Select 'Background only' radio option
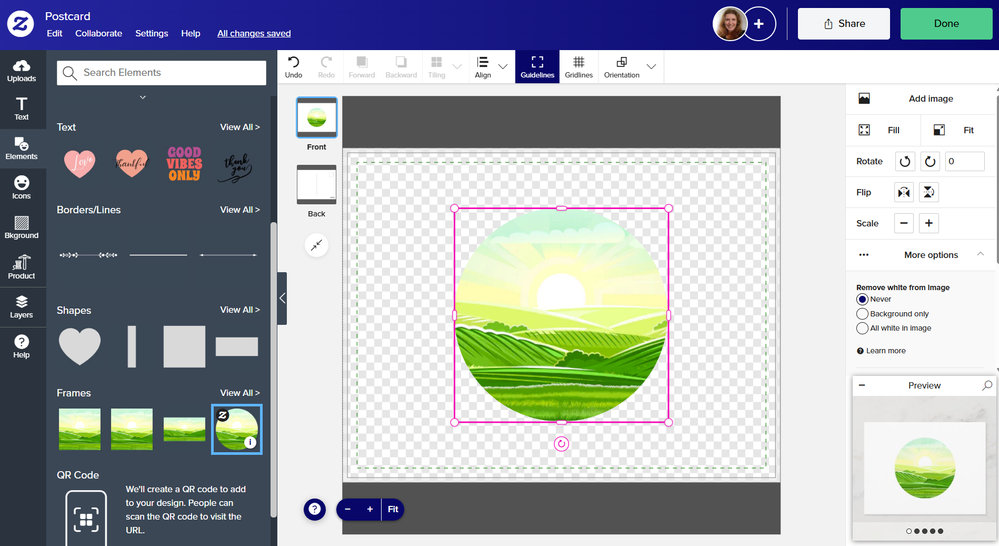999x546 pixels. (x=863, y=314)
